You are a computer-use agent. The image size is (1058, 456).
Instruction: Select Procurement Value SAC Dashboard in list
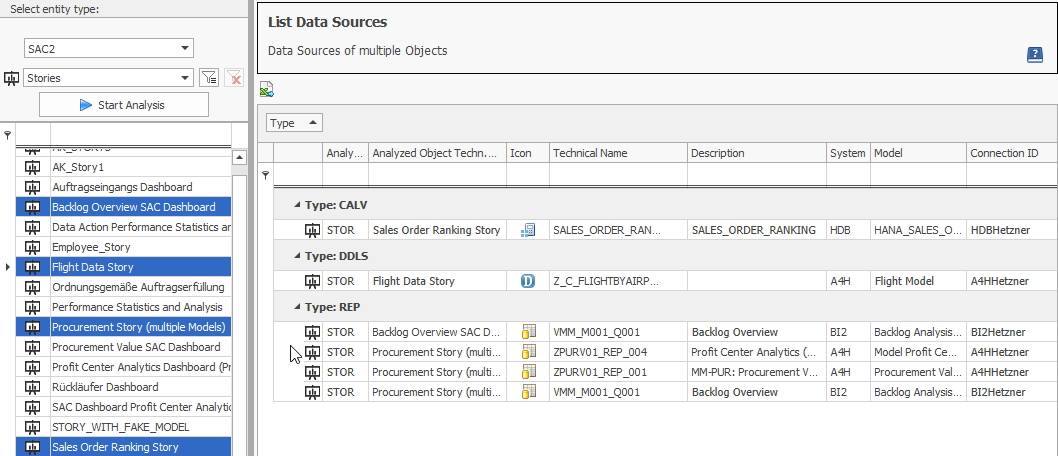[136, 347]
